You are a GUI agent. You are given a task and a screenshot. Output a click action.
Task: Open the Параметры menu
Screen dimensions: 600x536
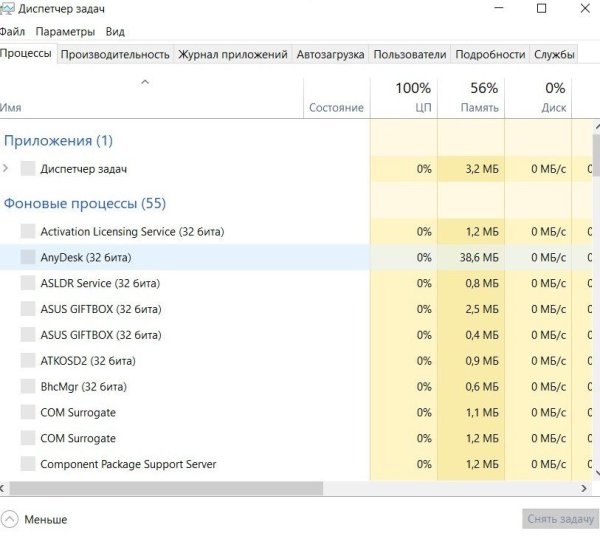click(61, 32)
